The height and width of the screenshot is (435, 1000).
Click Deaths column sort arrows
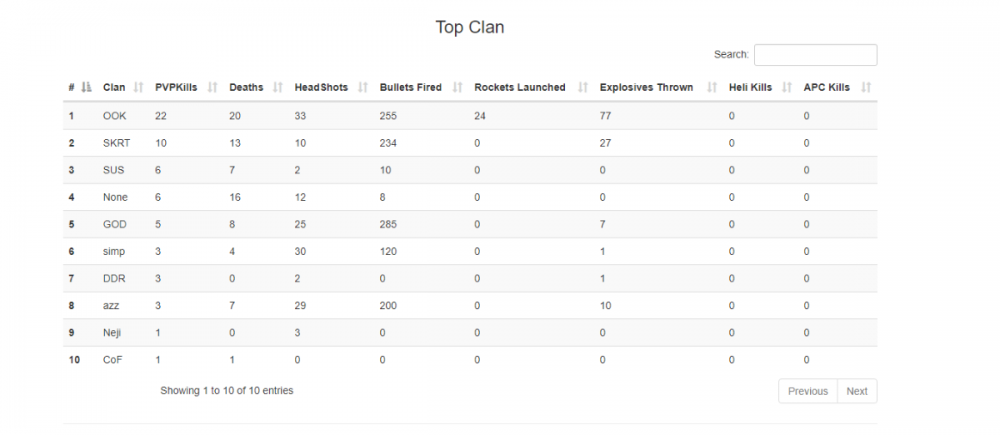(x=277, y=88)
